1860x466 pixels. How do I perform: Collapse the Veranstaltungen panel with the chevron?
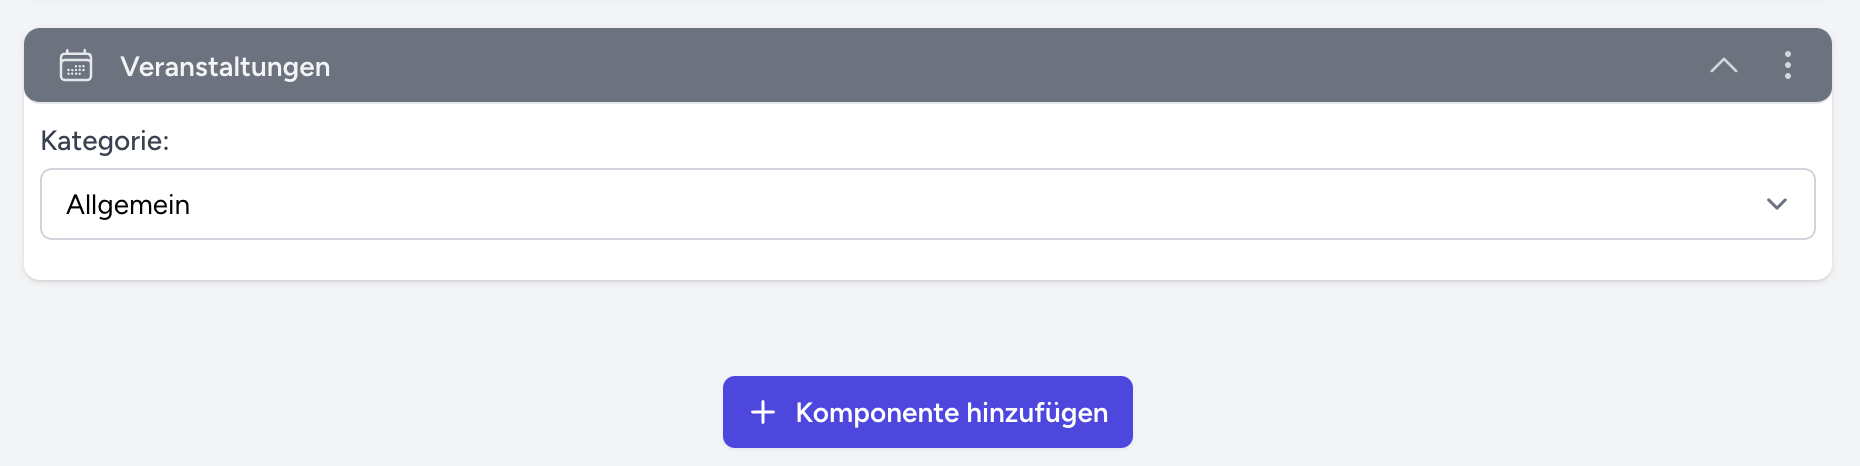[1723, 66]
